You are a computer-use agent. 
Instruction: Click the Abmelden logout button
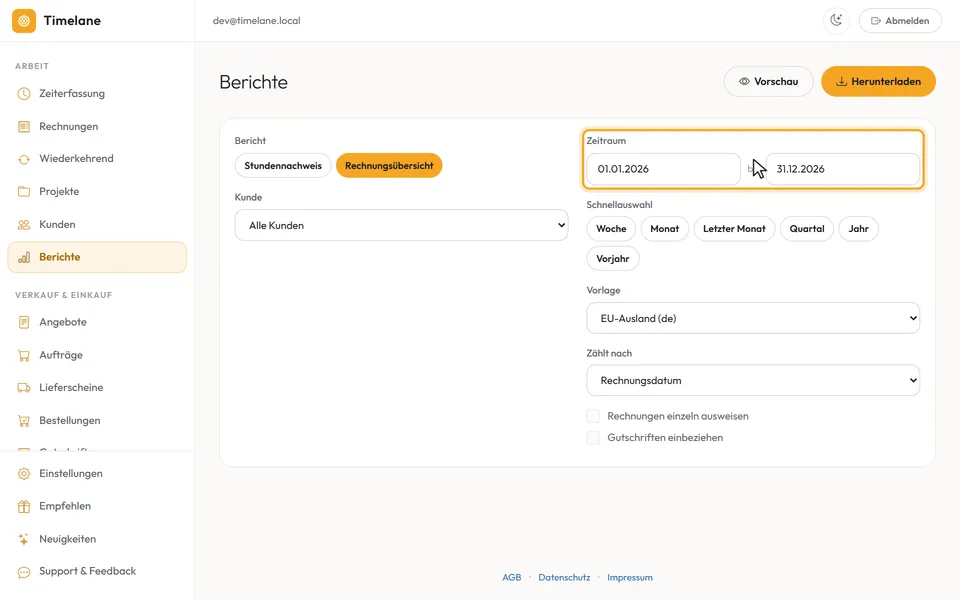(900, 21)
